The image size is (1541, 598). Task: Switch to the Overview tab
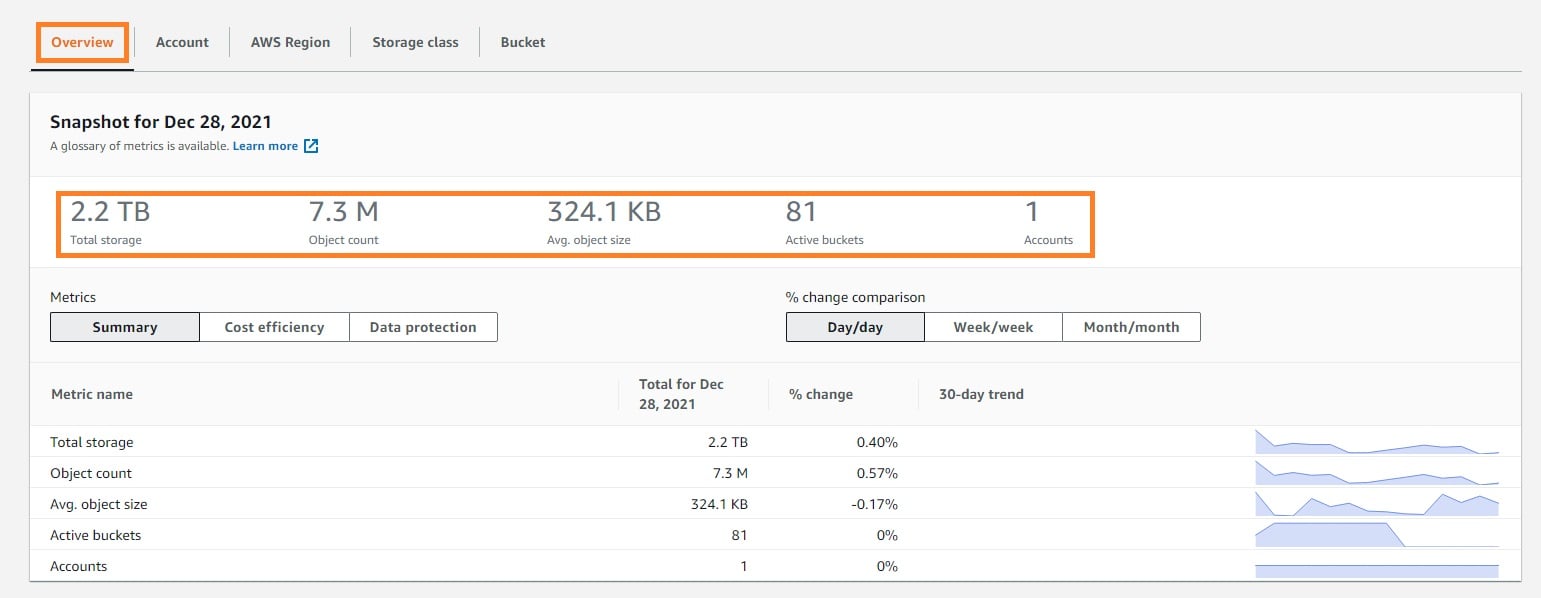click(83, 43)
